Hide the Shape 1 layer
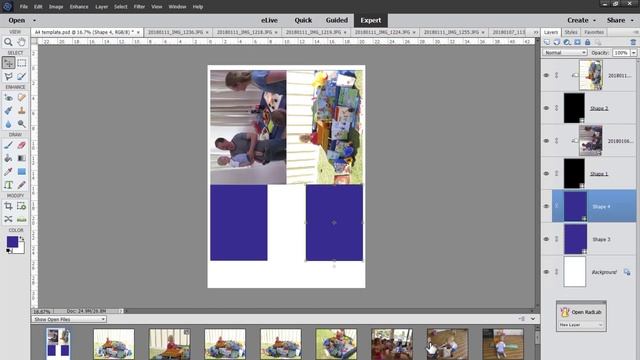Viewport: 640px width, 360px height. (547, 173)
